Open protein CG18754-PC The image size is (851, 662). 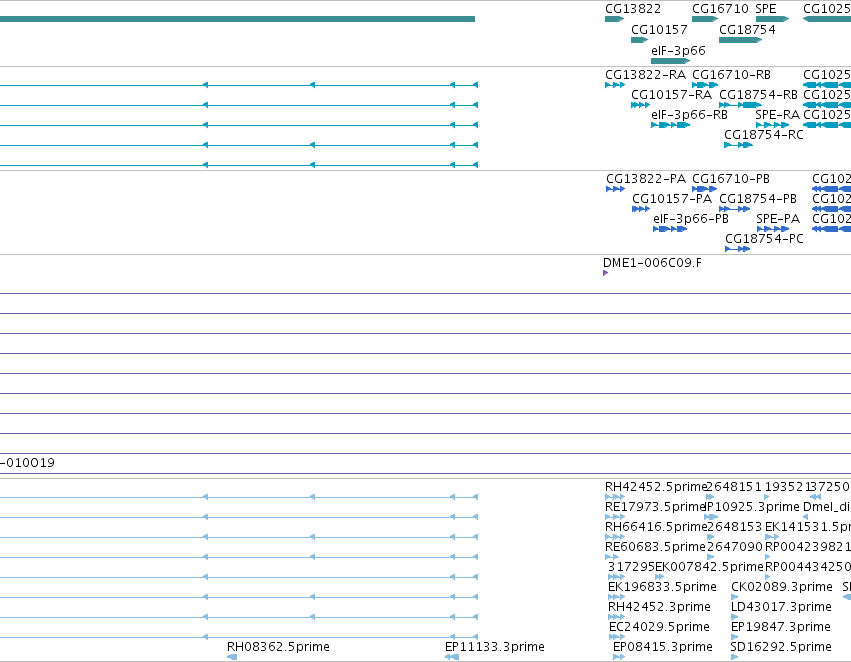tap(764, 239)
